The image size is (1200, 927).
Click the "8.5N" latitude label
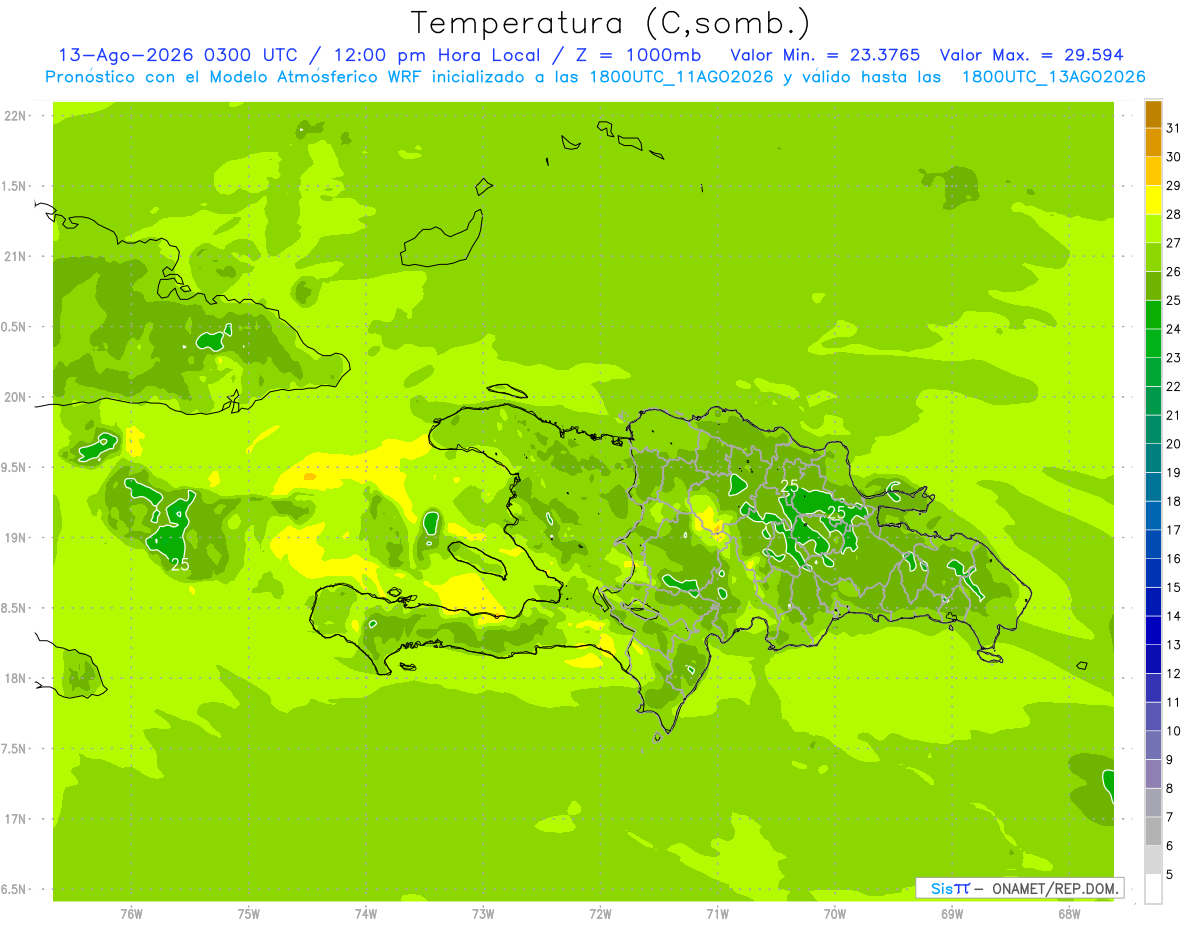(x=15, y=608)
